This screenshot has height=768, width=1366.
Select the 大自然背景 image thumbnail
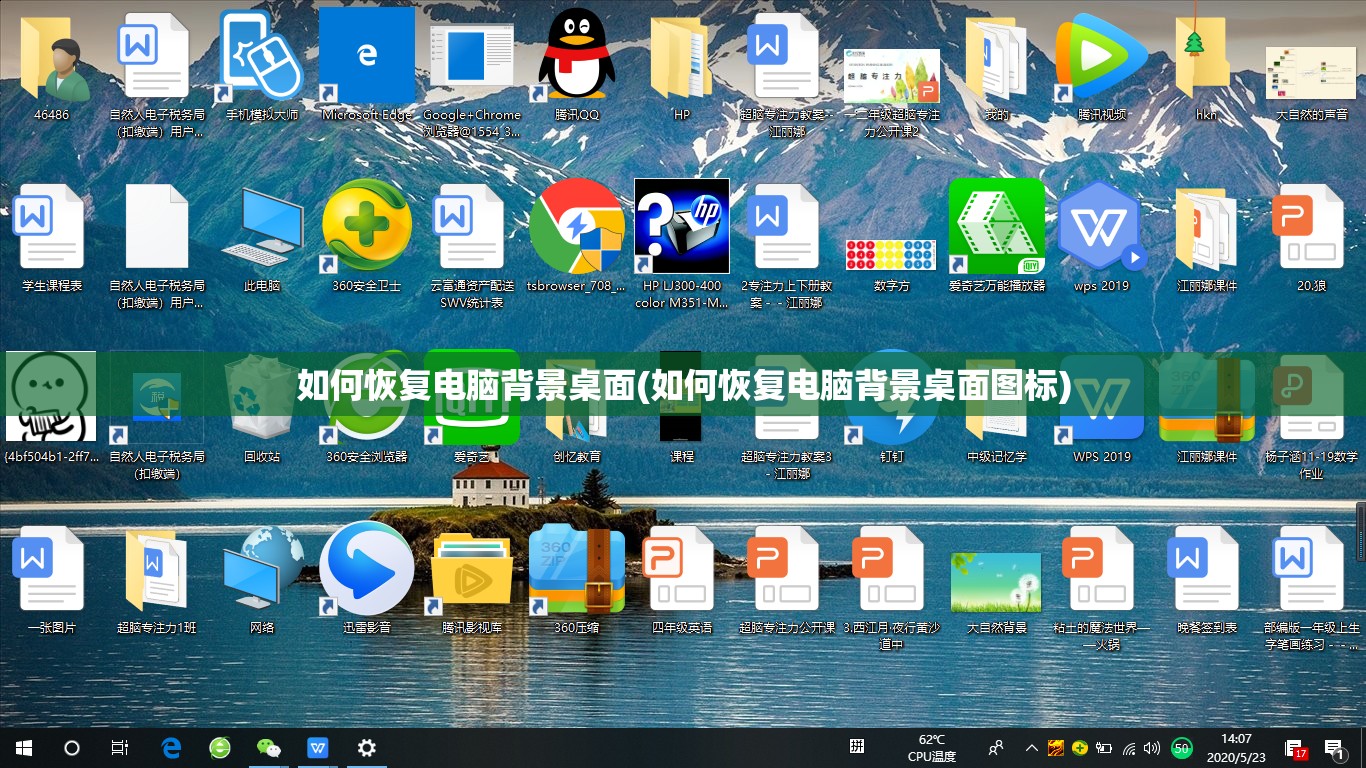(996, 582)
